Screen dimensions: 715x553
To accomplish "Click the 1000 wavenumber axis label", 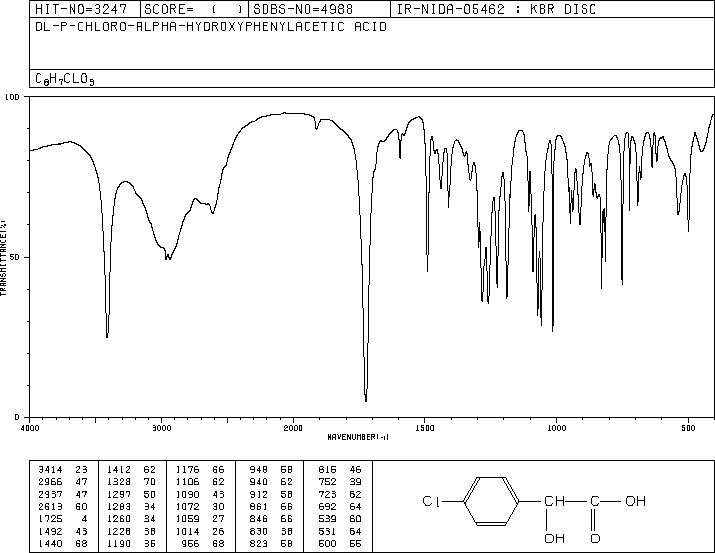I will tap(556, 428).
